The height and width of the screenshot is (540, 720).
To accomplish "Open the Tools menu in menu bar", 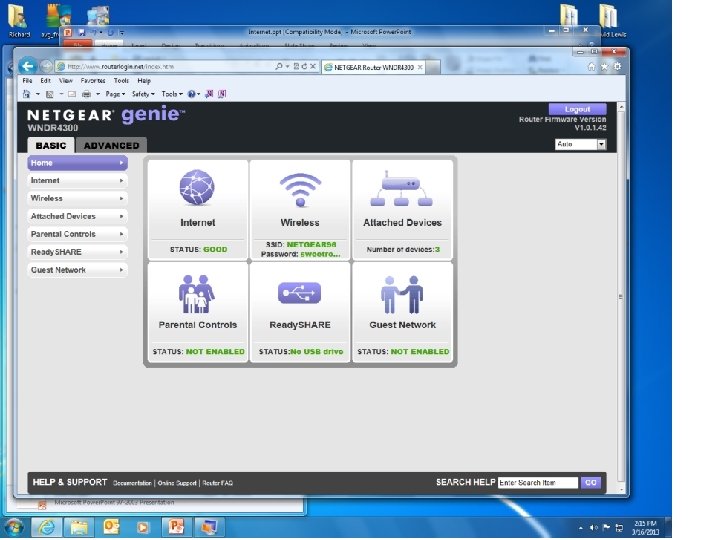I will pyautogui.click(x=121, y=80).
